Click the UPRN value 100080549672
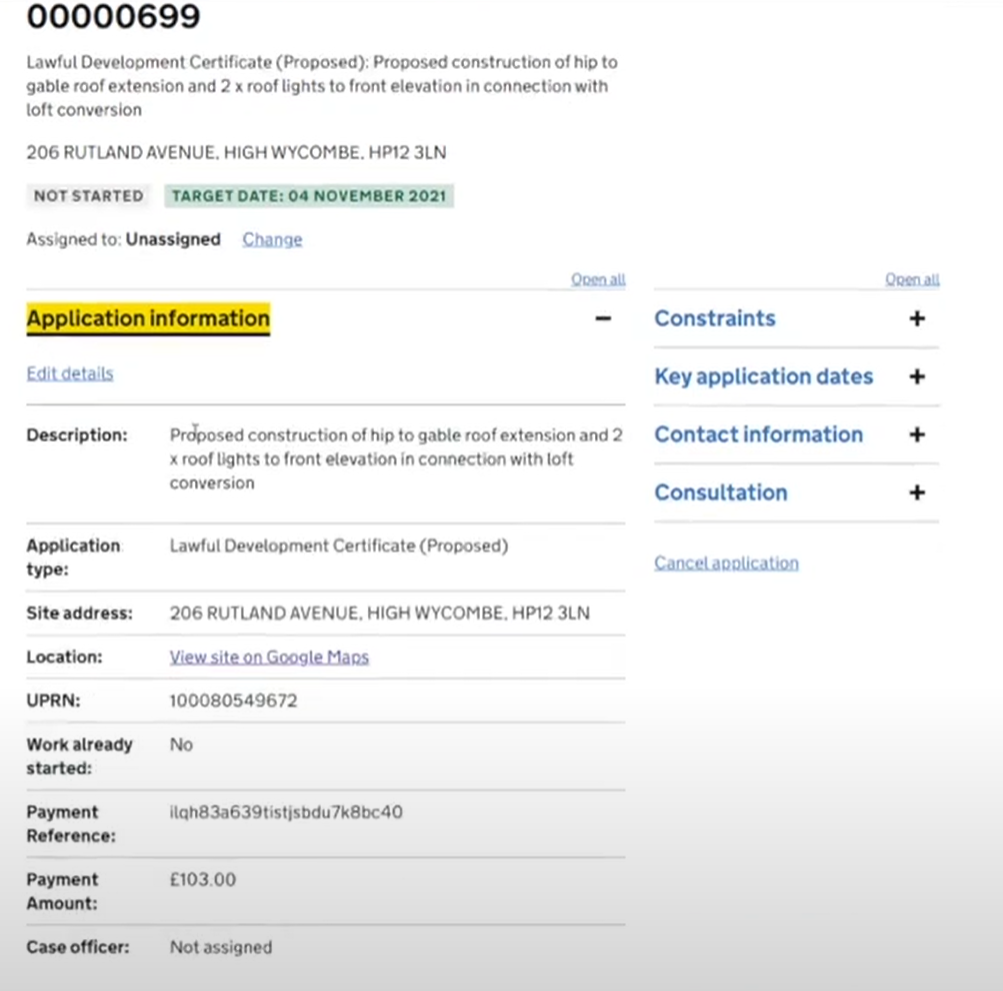 point(233,701)
